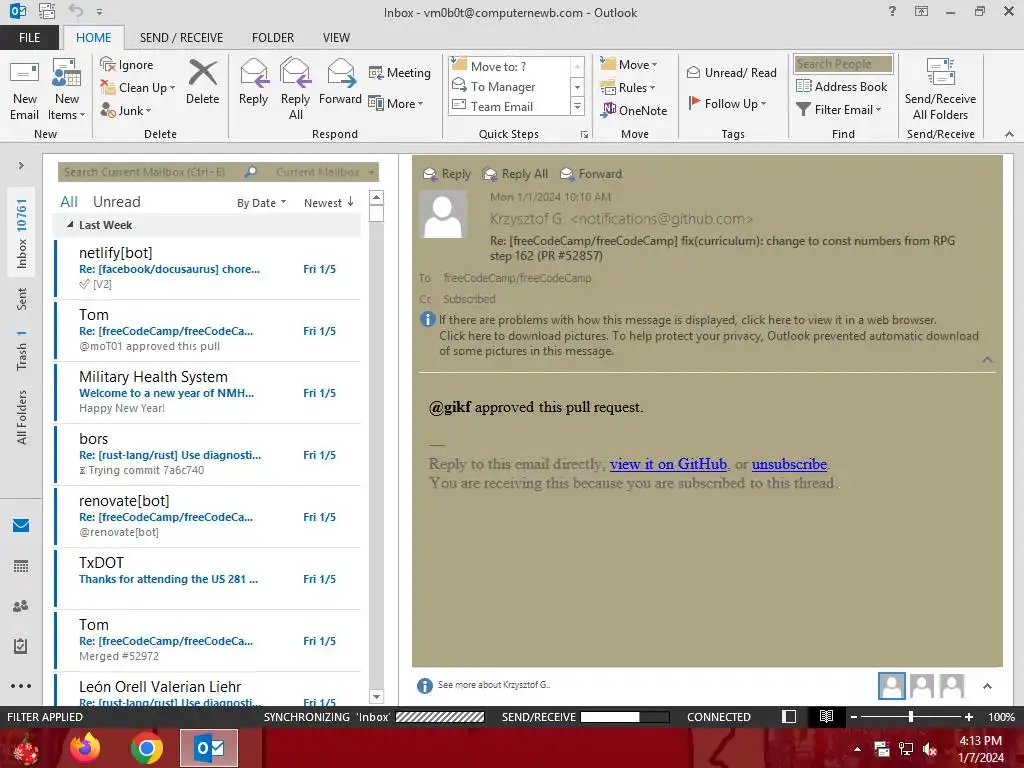Screen dimensions: 1024x768
Task: Open the Filter Email menu
Action: tap(839, 110)
